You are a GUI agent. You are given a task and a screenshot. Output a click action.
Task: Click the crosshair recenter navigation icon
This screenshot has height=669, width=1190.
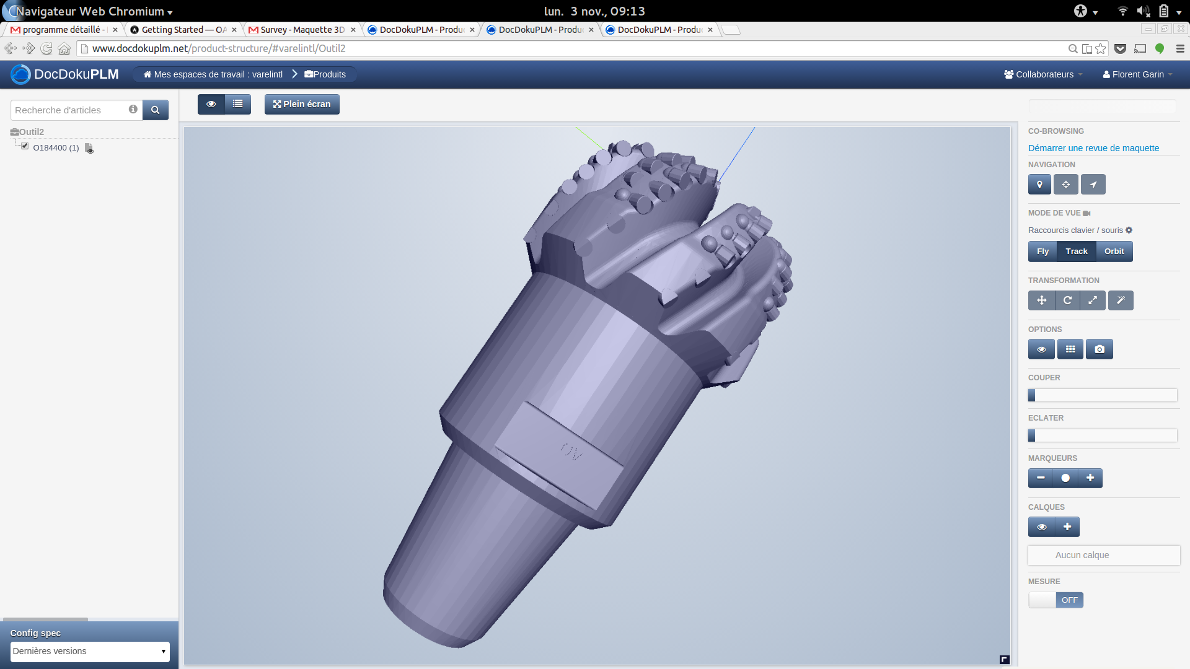pyautogui.click(x=1066, y=185)
